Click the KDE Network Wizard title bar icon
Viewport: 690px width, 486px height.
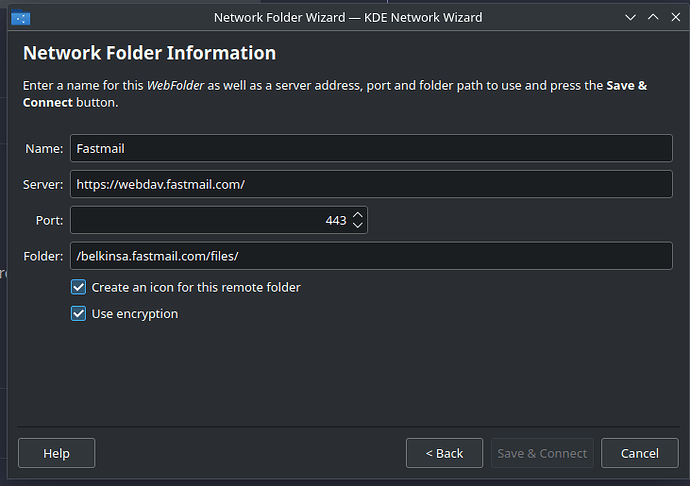tap(20, 17)
